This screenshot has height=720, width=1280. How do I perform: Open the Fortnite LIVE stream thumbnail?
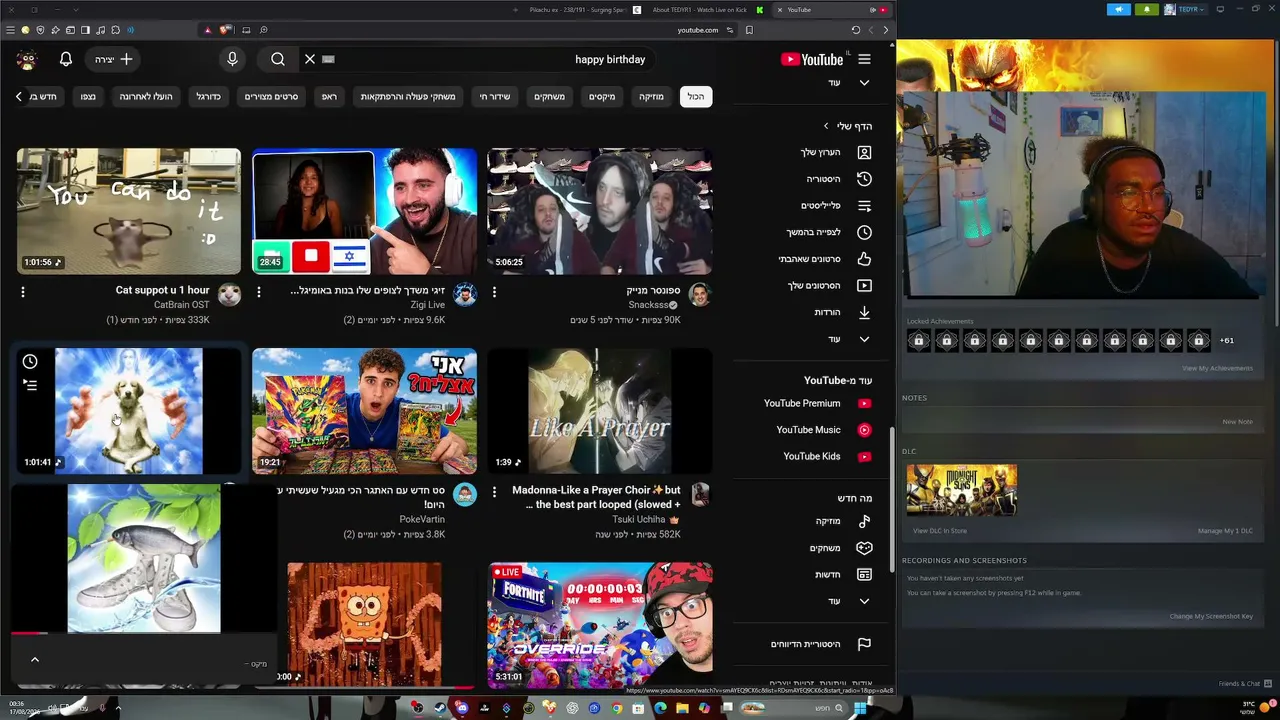(x=600, y=625)
